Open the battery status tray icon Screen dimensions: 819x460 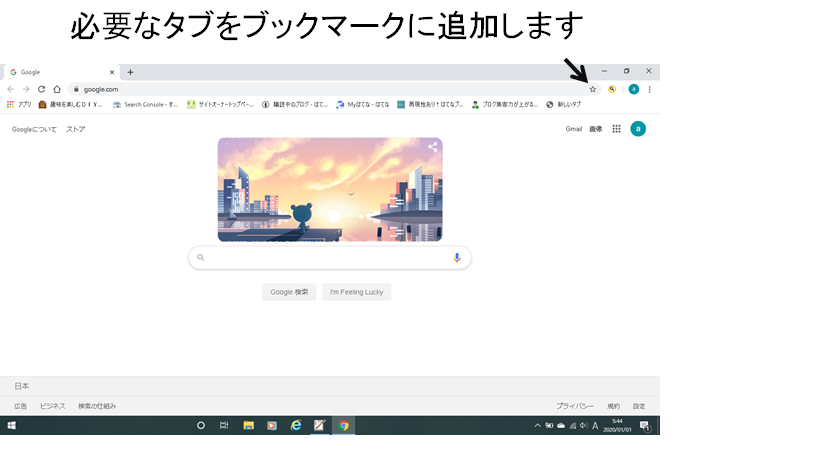tap(549, 426)
